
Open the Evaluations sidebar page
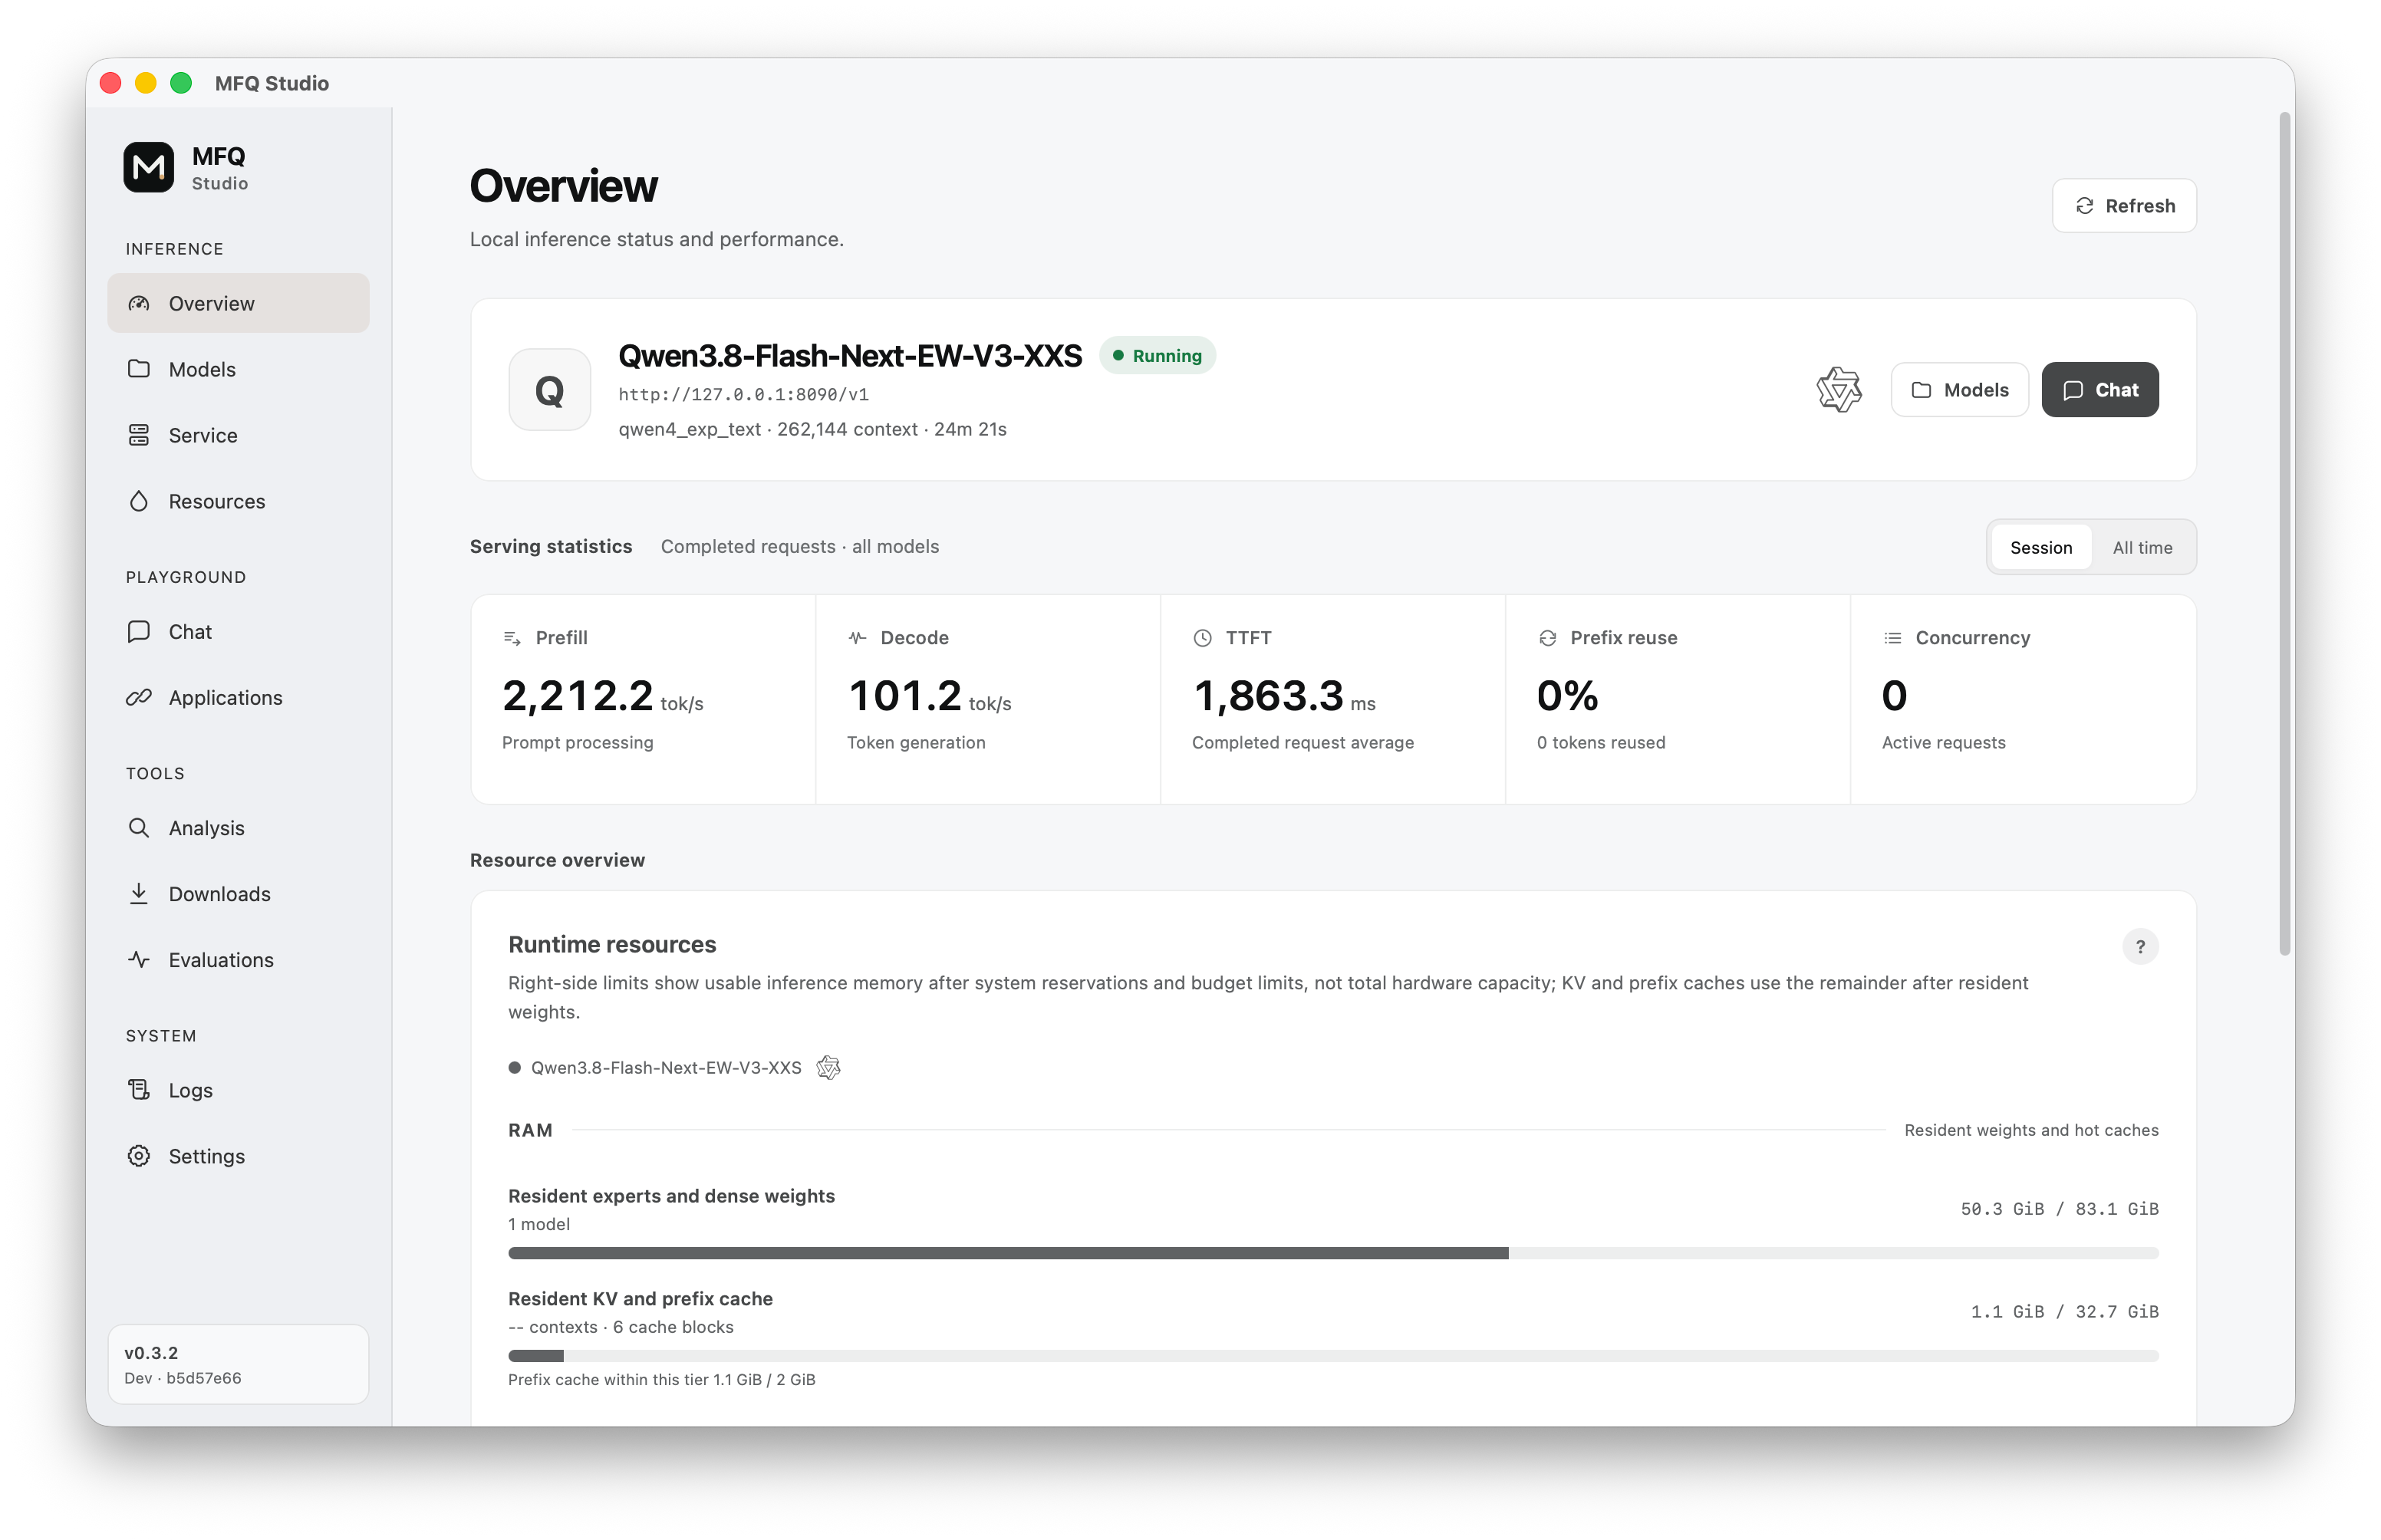coord(238,959)
